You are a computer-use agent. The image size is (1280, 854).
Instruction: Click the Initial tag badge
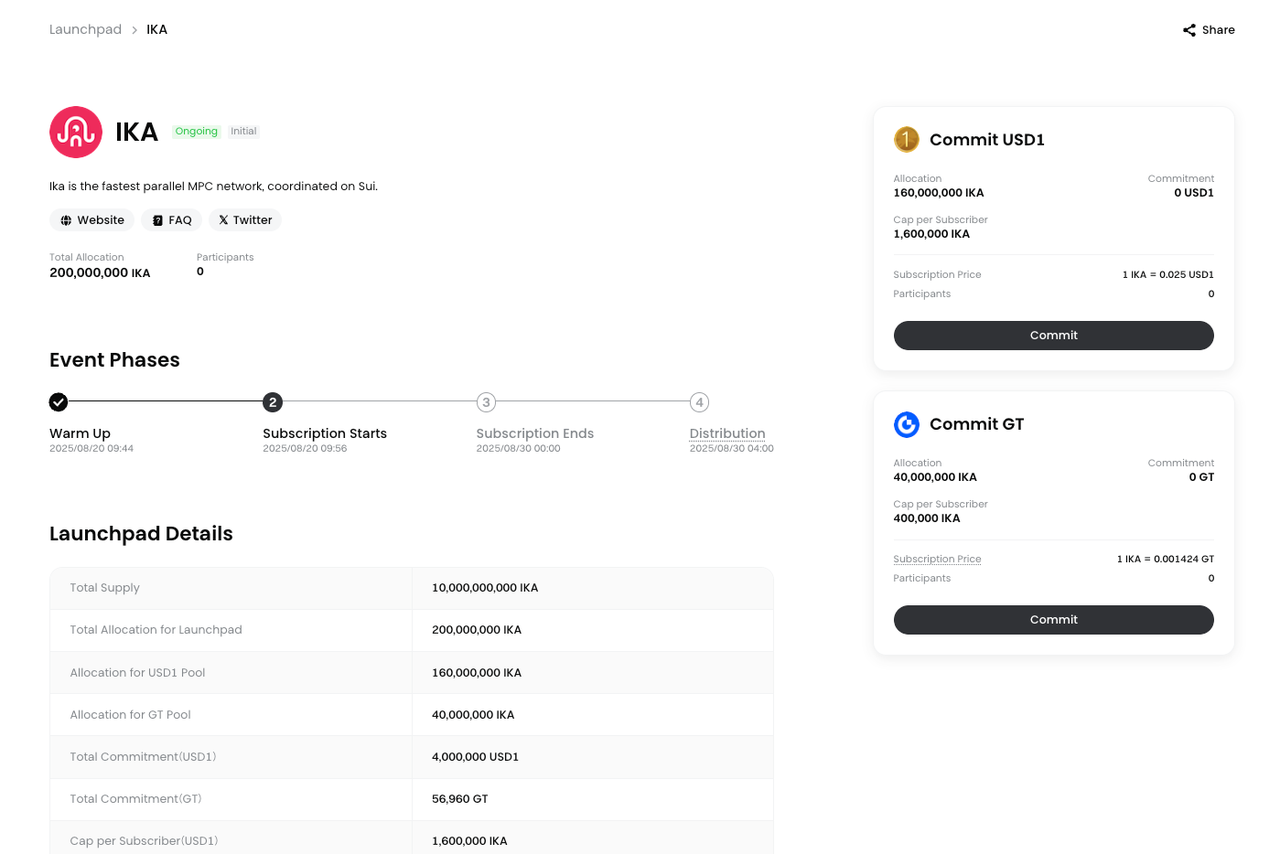click(243, 131)
